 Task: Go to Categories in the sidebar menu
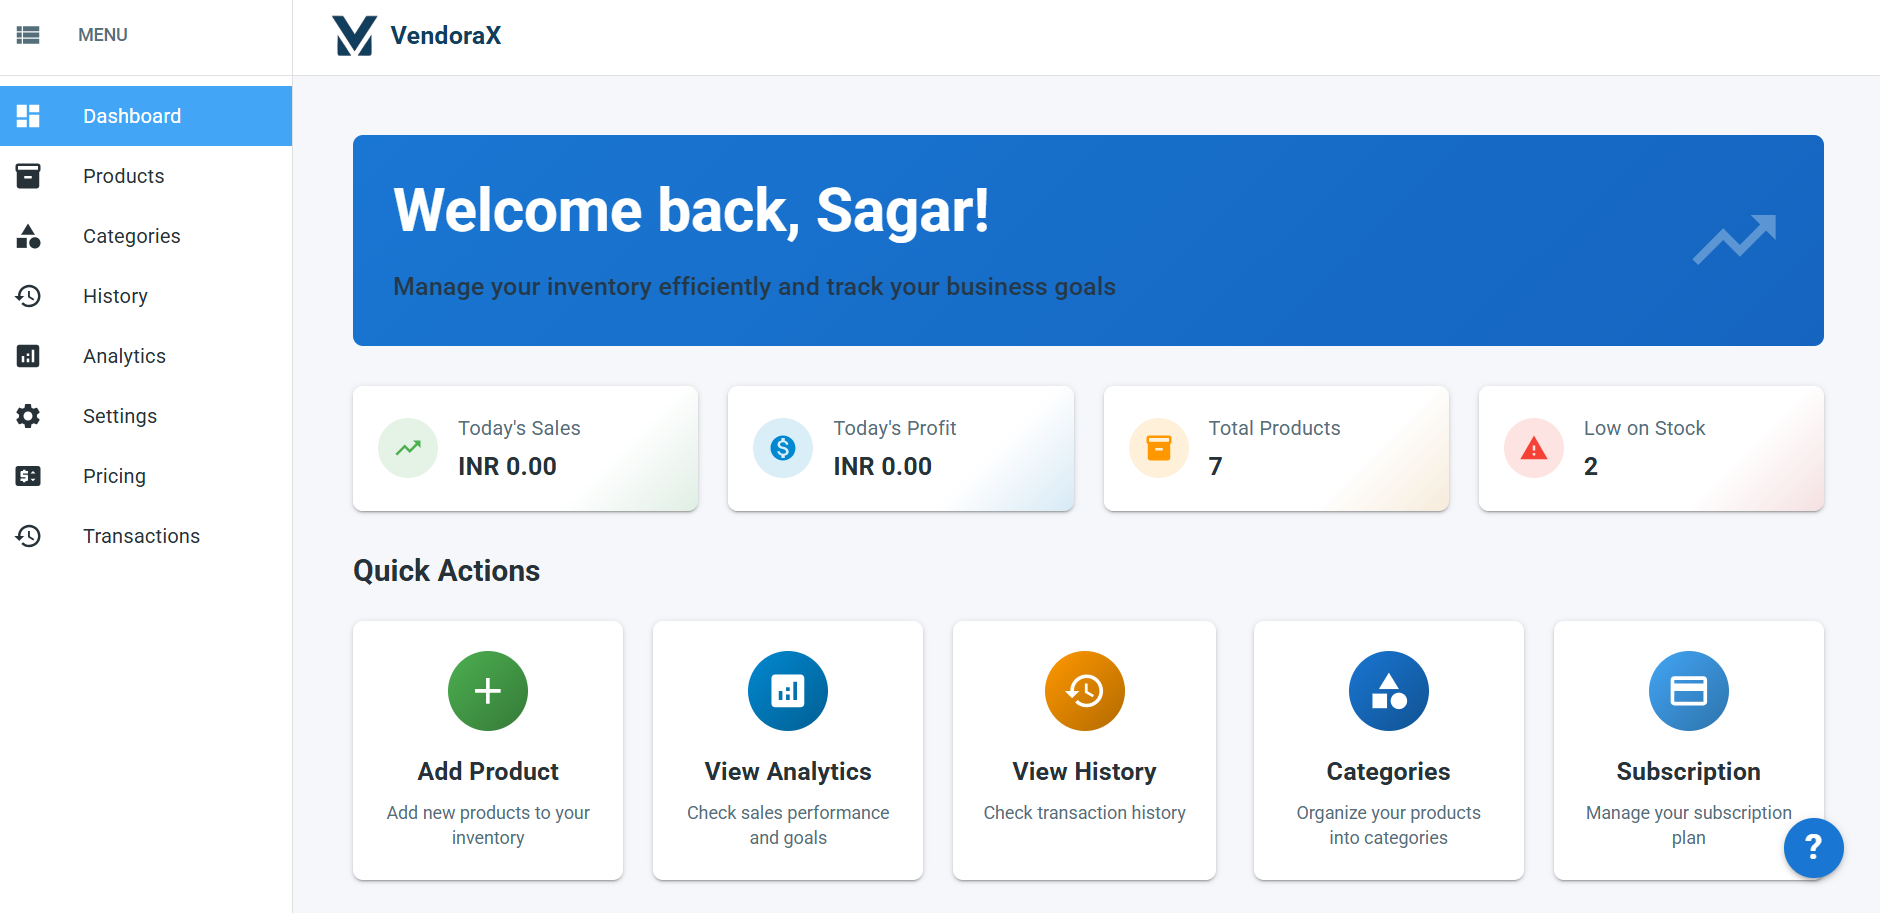tap(131, 236)
